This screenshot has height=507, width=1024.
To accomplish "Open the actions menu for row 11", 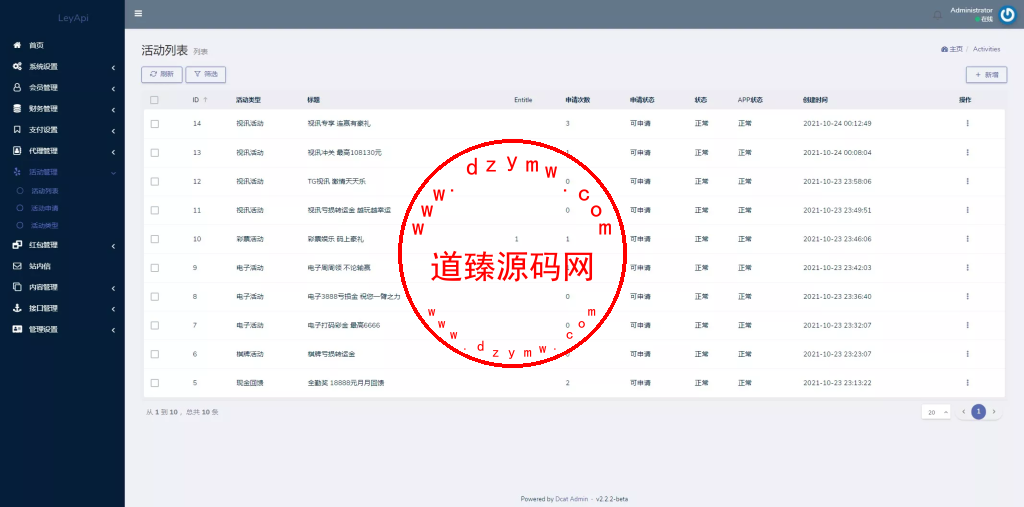I will pos(967,210).
